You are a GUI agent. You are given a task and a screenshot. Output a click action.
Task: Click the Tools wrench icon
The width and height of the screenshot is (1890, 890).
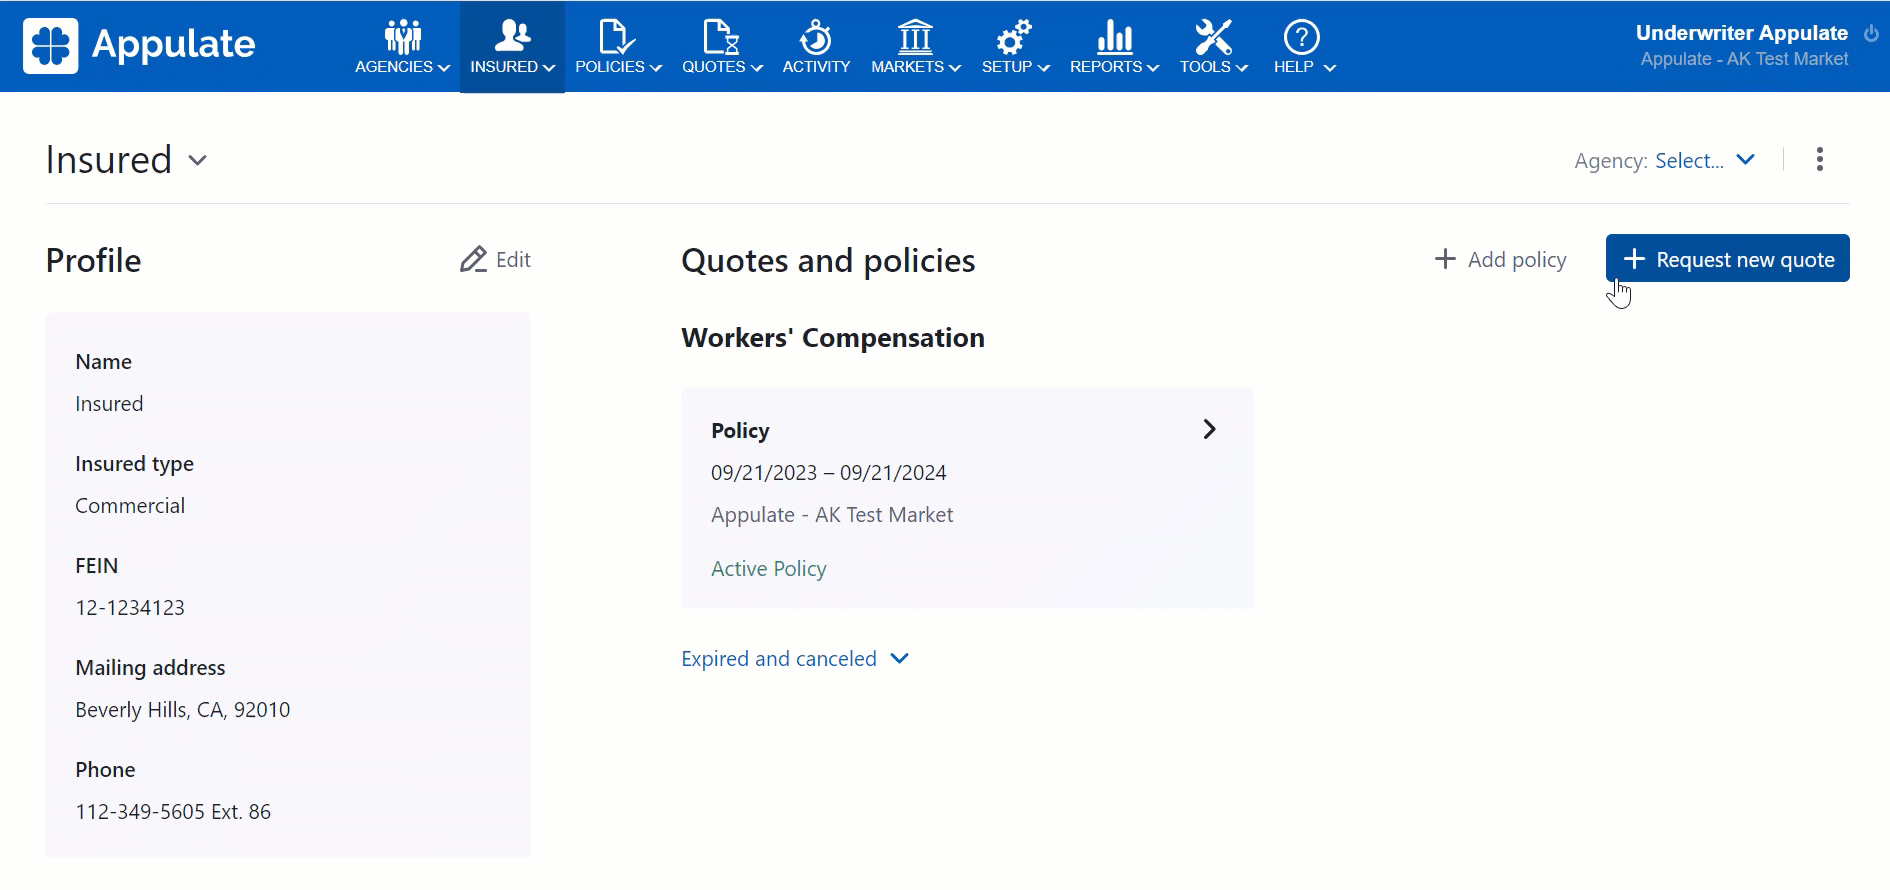point(1213,37)
